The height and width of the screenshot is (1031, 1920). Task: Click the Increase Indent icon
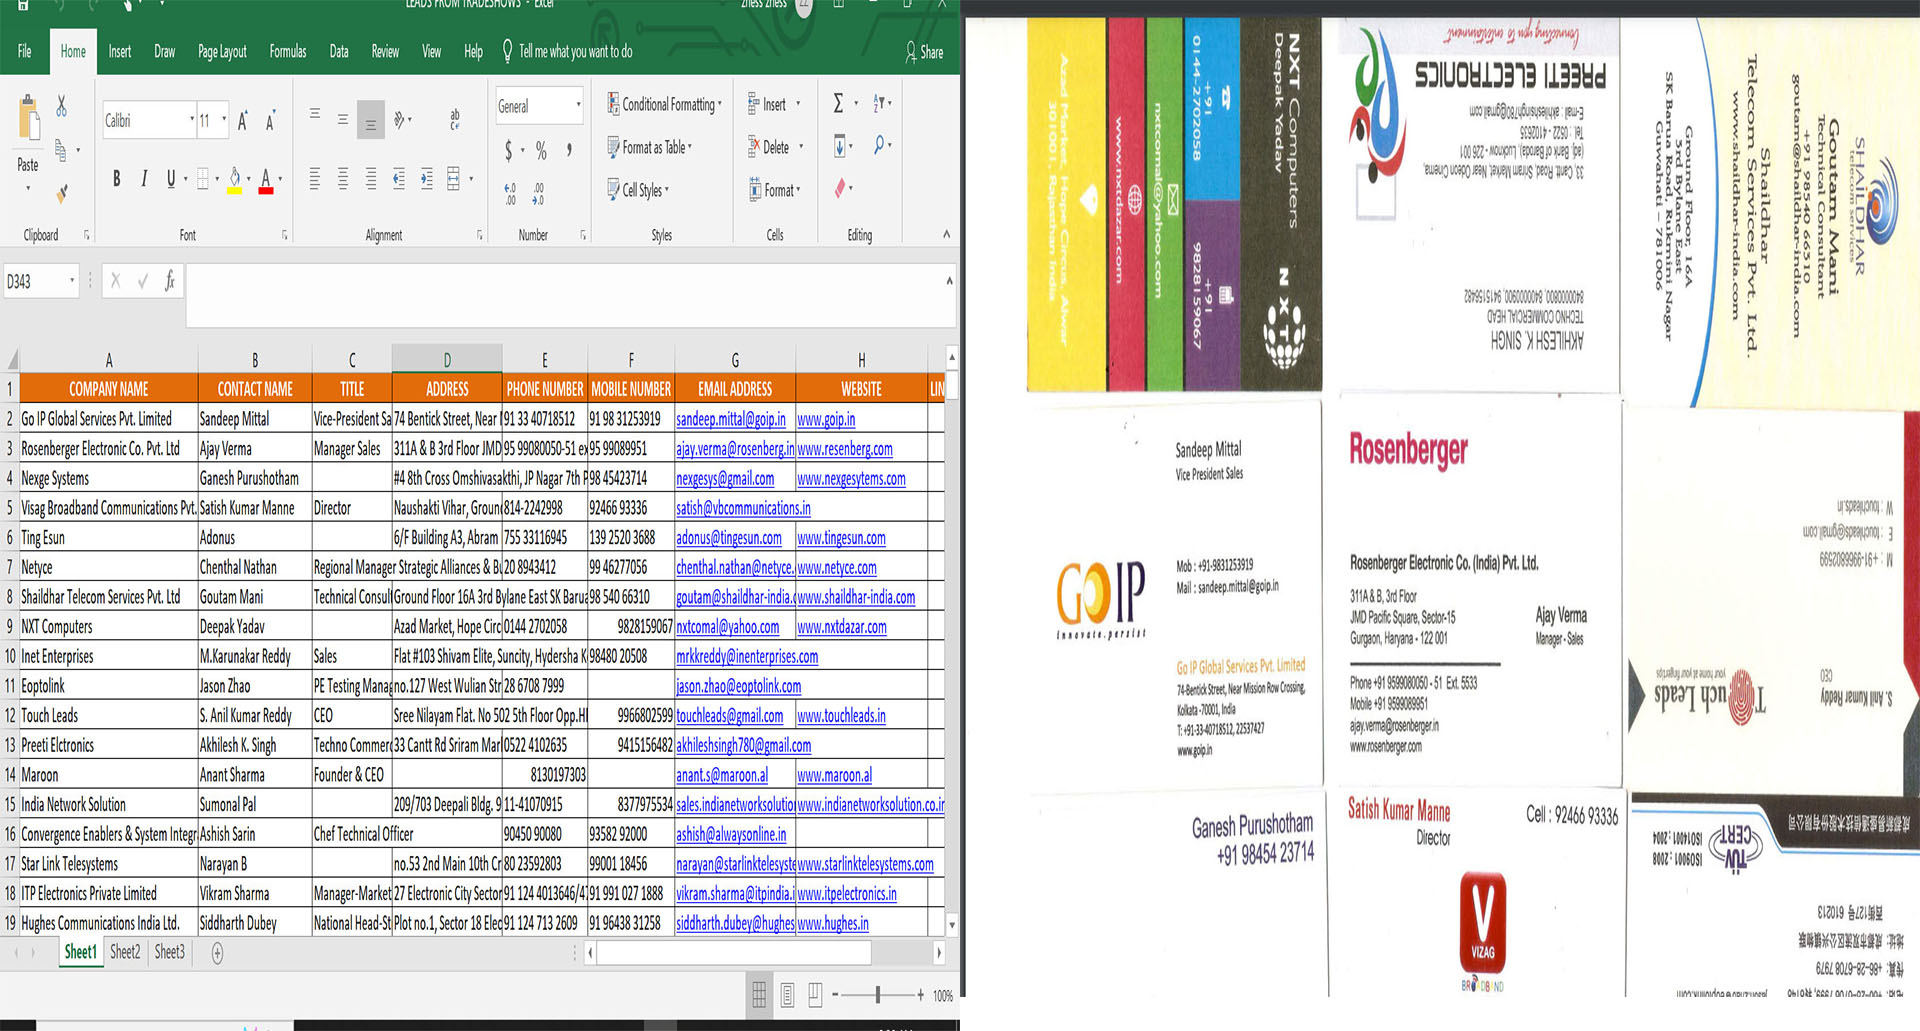[427, 179]
